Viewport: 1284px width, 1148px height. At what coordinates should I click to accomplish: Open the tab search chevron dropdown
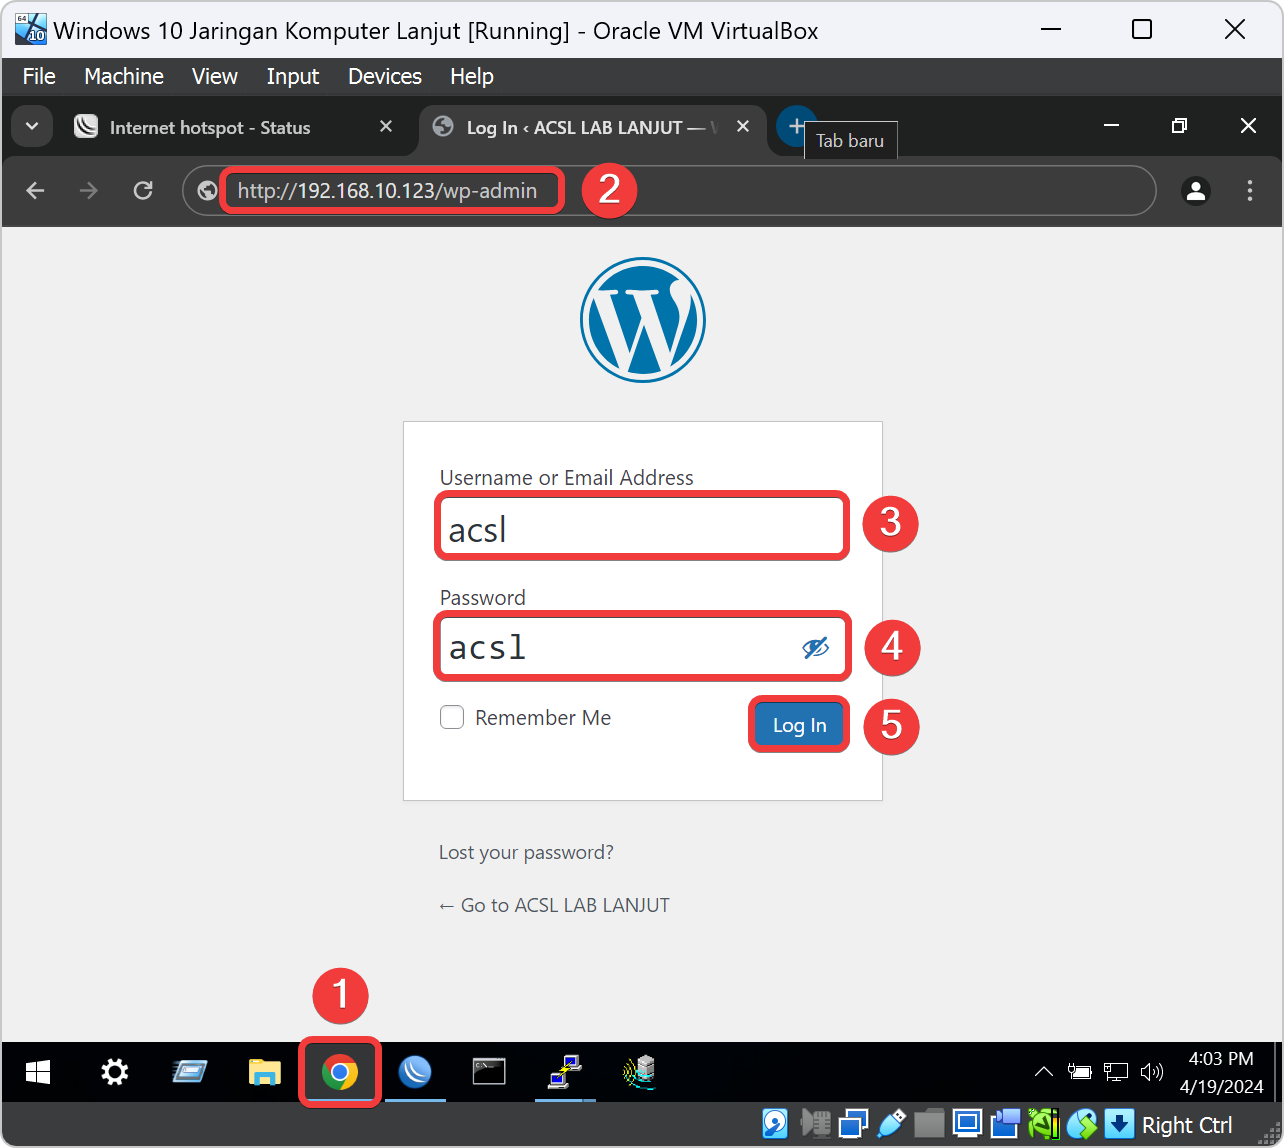[32, 127]
